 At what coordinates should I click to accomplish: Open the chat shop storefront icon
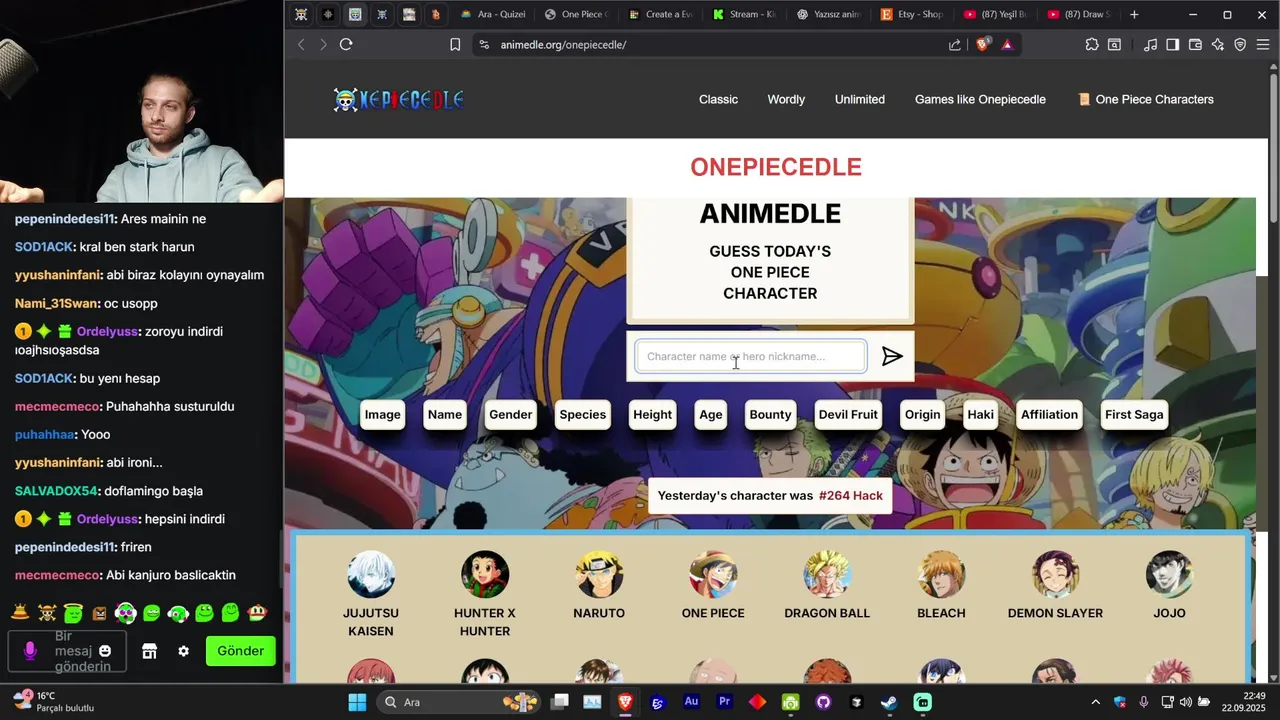pyautogui.click(x=149, y=651)
